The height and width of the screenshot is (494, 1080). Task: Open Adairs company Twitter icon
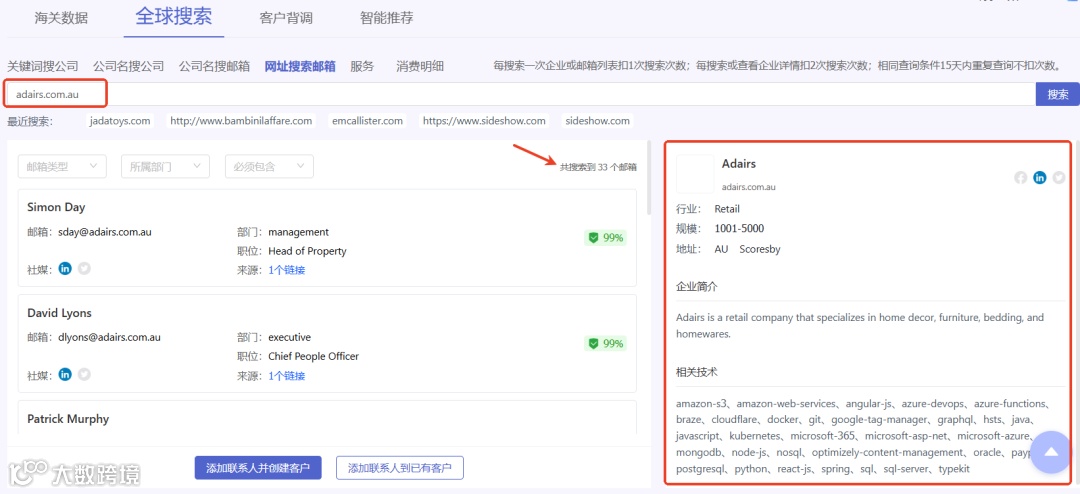click(x=1059, y=178)
